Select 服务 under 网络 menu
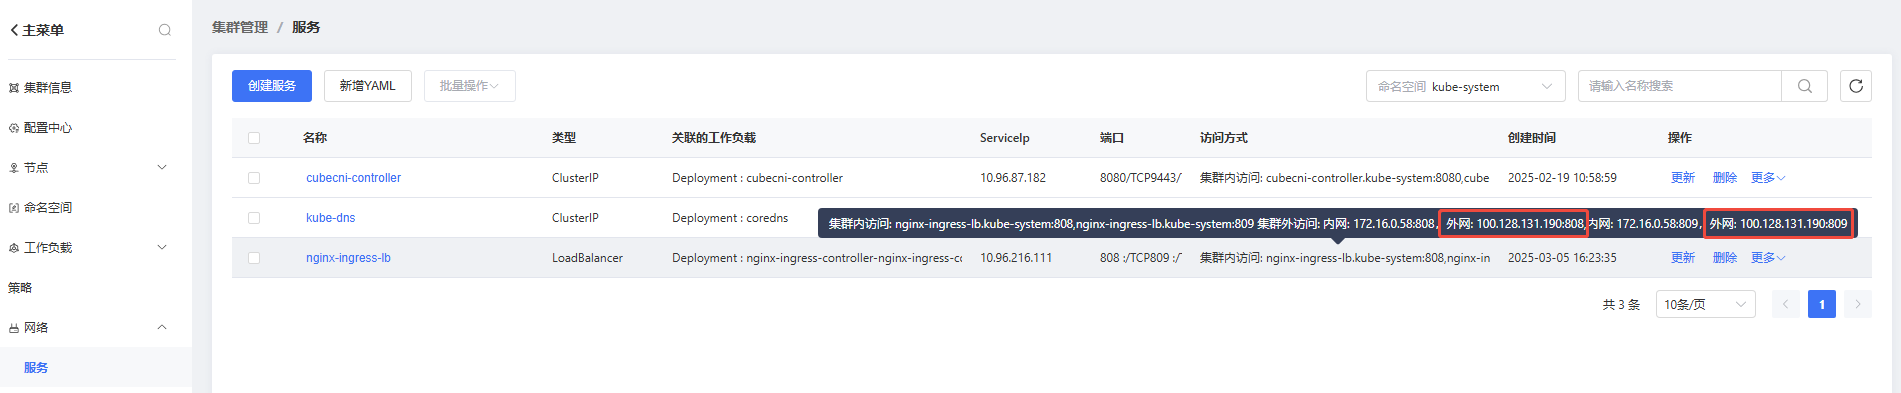Viewport: 1901px width, 393px height. click(x=36, y=368)
